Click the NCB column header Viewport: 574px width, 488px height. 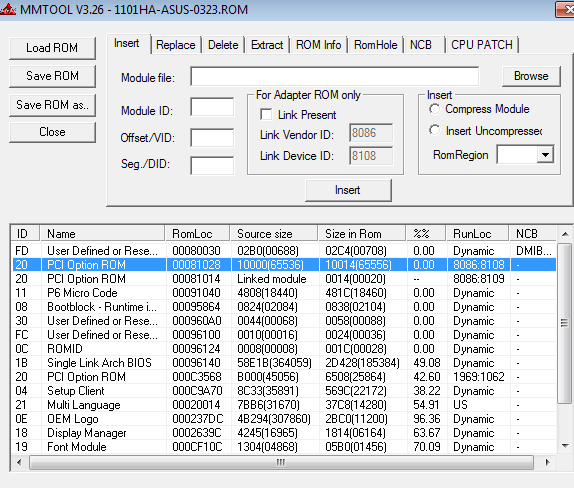click(x=533, y=234)
